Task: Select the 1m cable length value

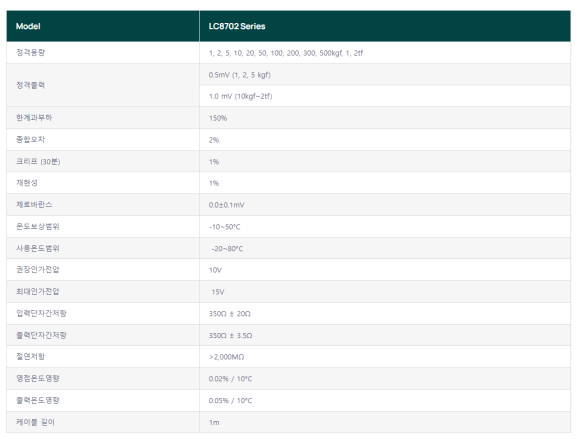Action: click(x=214, y=422)
